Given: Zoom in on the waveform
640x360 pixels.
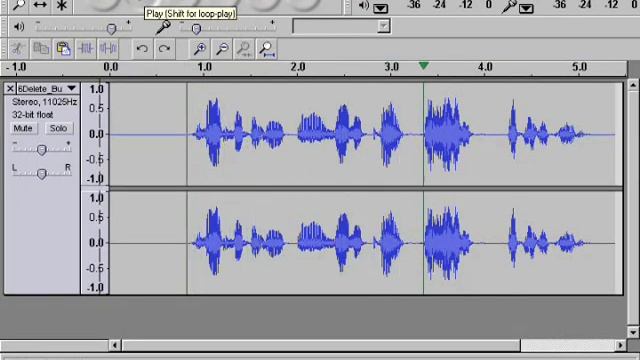Looking at the screenshot, I should (200, 49).
